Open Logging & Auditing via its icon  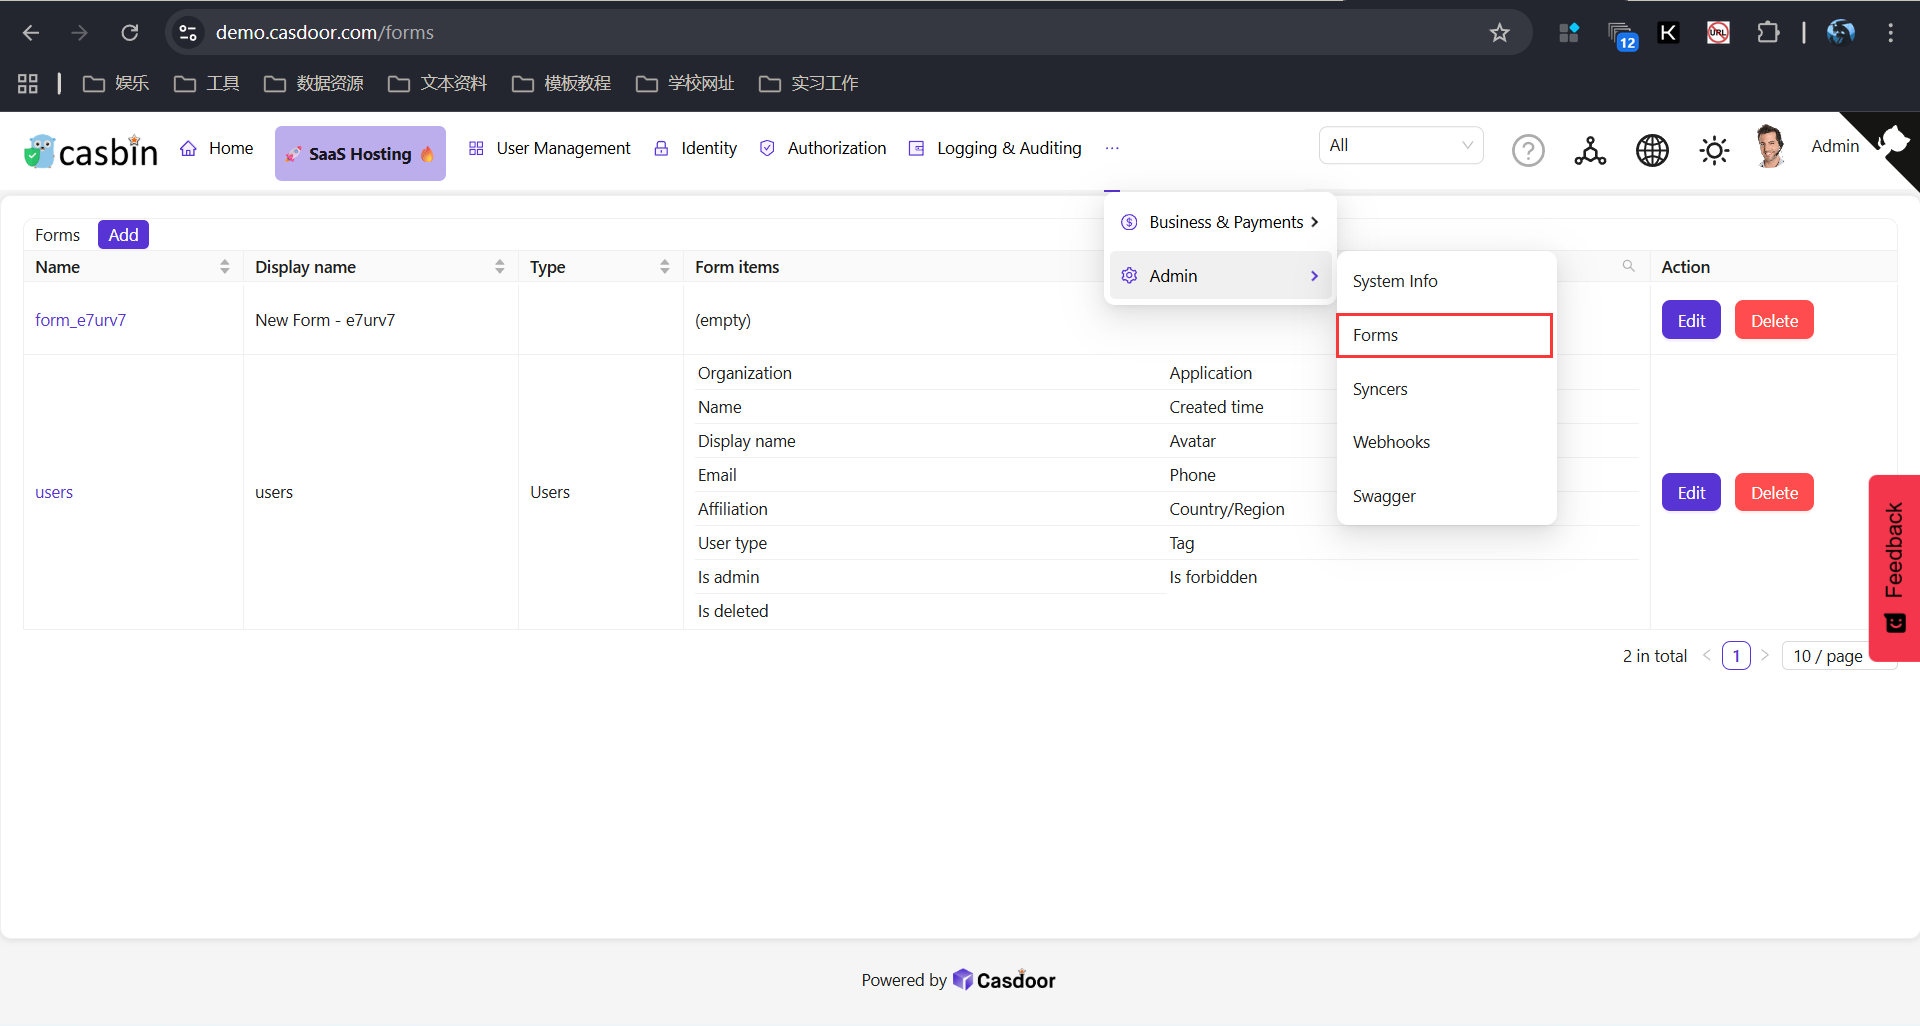(x=916, y=147)
